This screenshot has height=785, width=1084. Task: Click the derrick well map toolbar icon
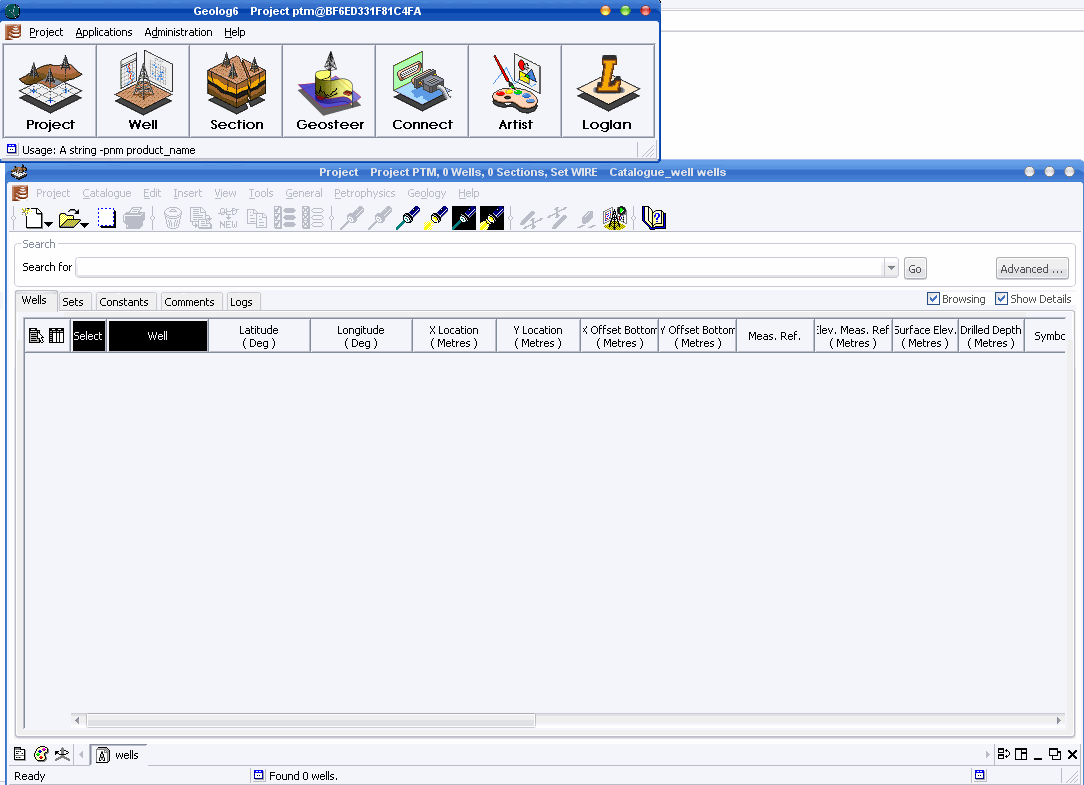pos(615,219)
